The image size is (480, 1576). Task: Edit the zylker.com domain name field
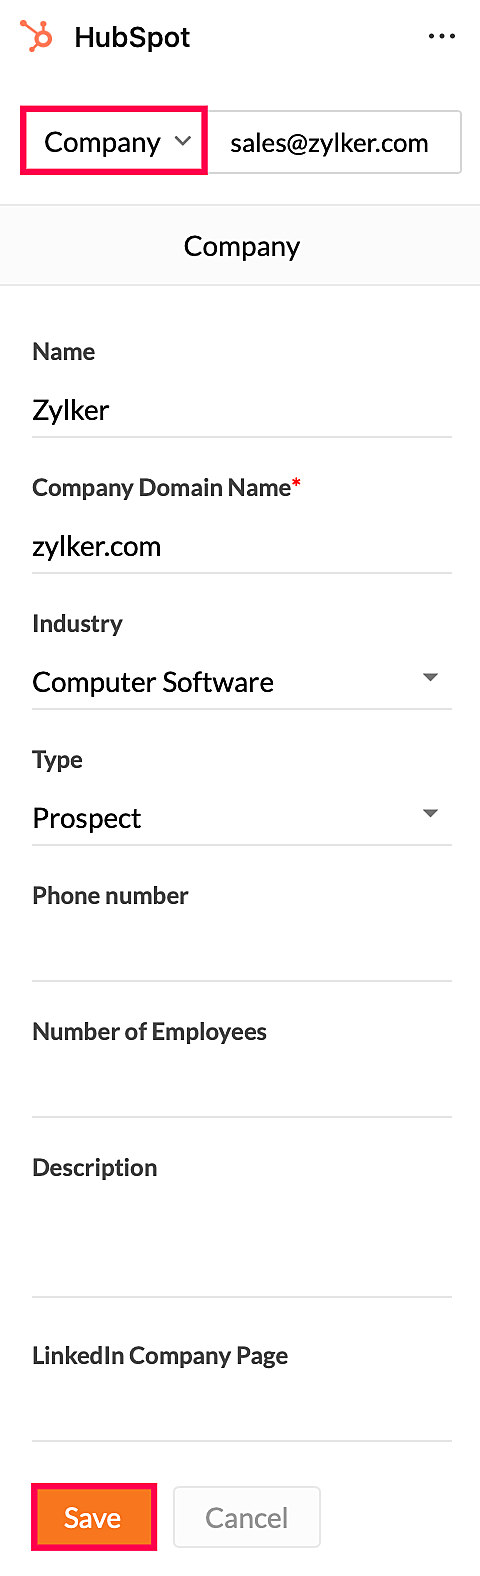coord(242,546)
